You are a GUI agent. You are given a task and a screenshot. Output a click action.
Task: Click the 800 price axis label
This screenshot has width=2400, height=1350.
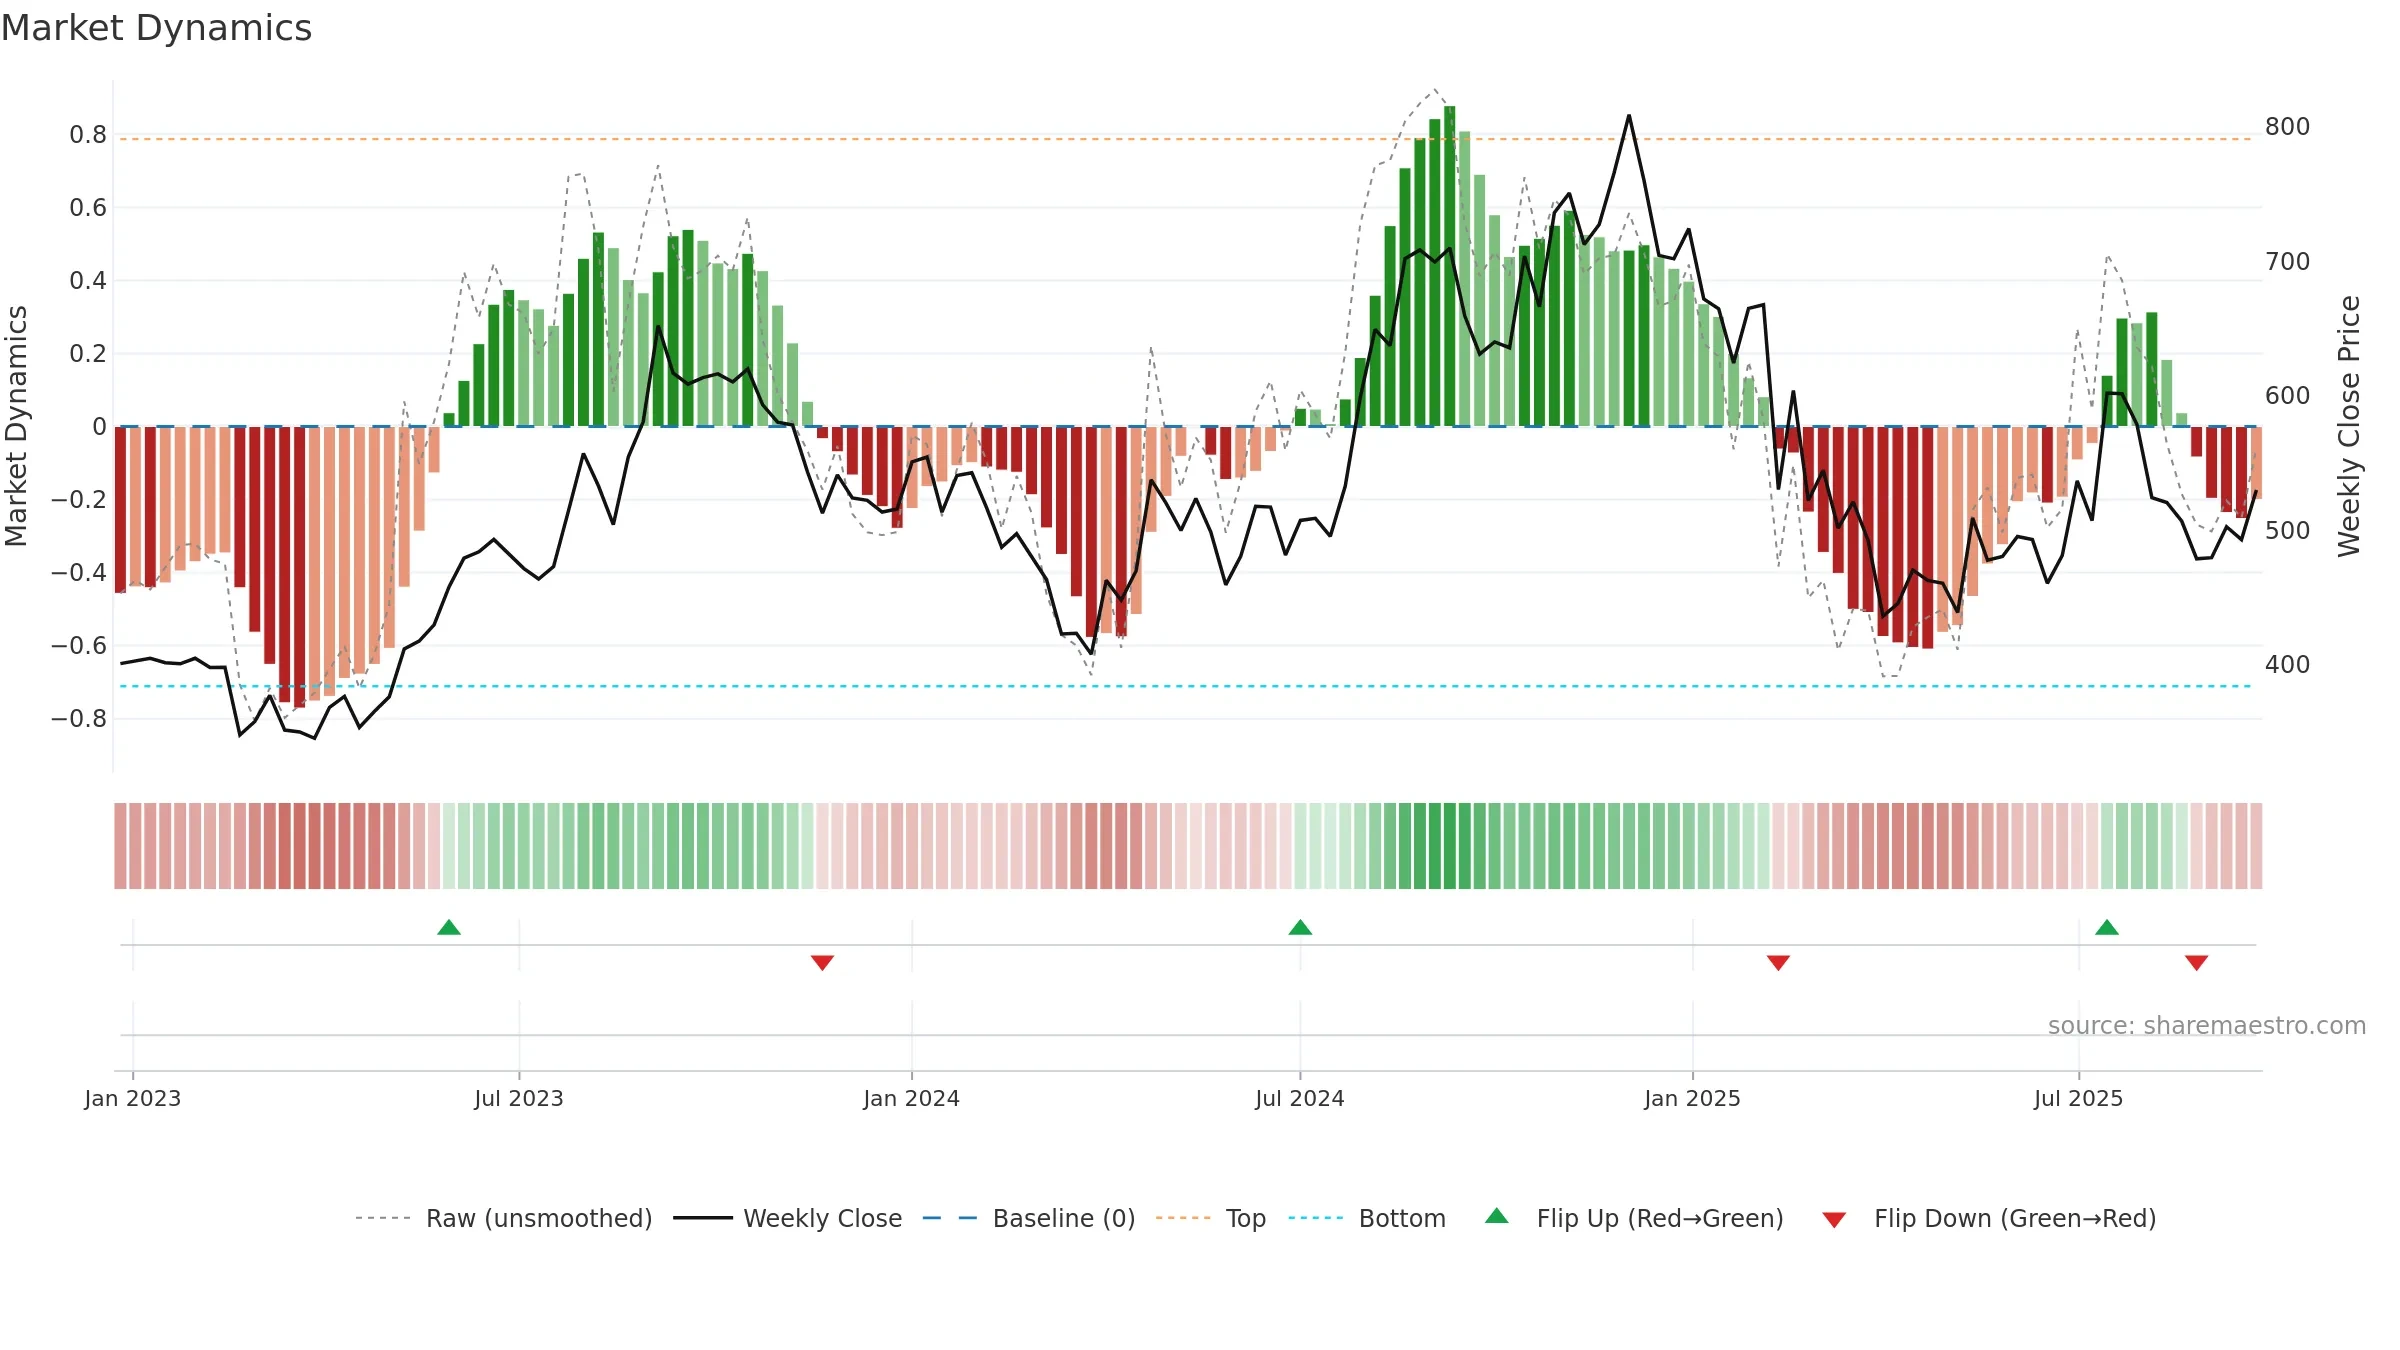2287,127
